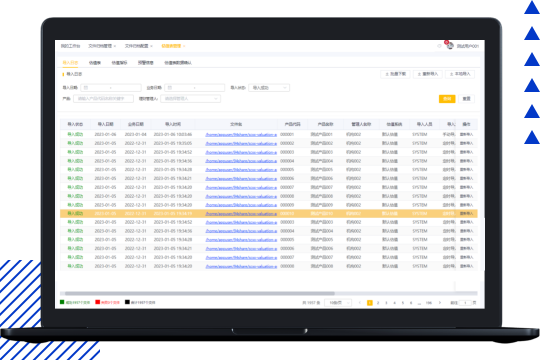The width and height of the screenshot is (540, 360).
Task: Click the user avatar icon with red badge
Action: point(450,46)
